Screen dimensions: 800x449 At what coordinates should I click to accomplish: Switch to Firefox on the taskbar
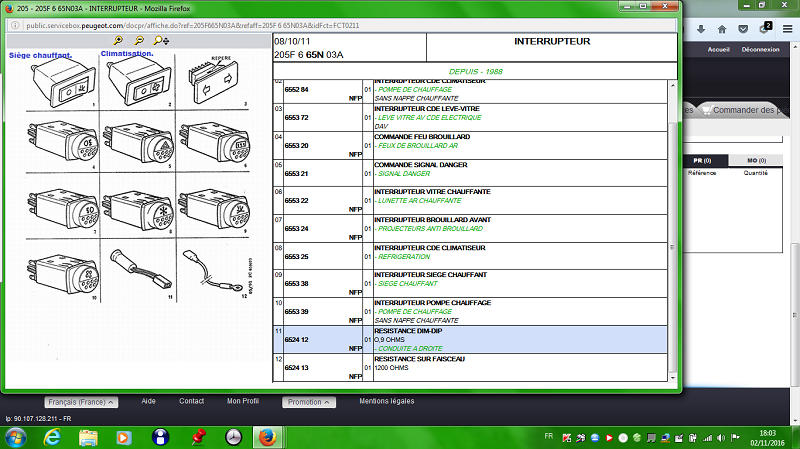267,437
